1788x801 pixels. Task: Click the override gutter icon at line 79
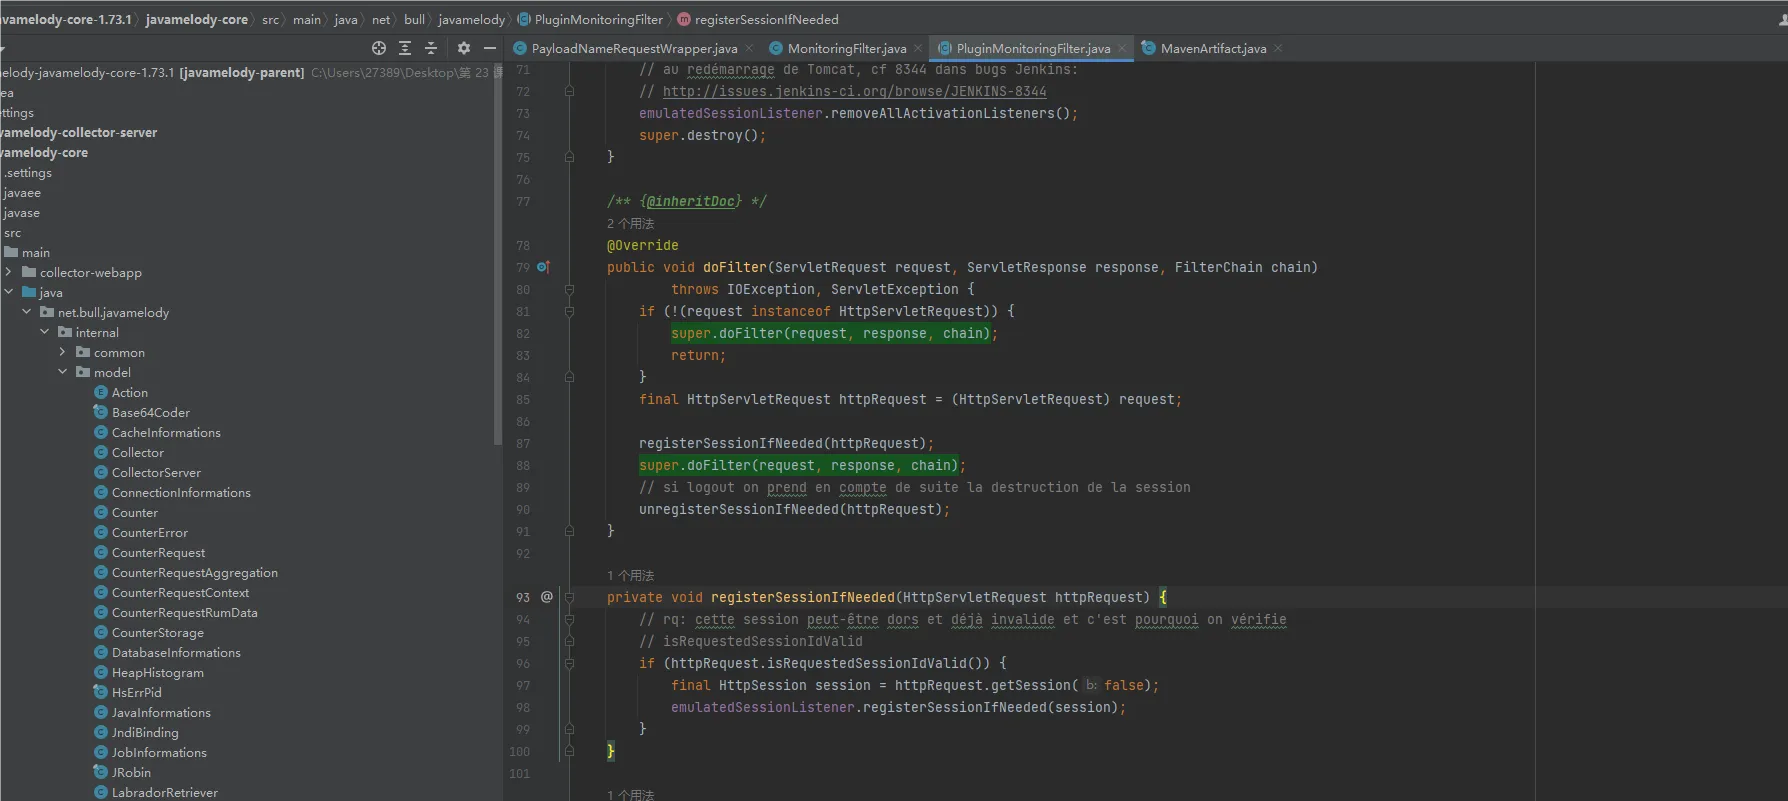pyautogui.click(x=543, y=267)
